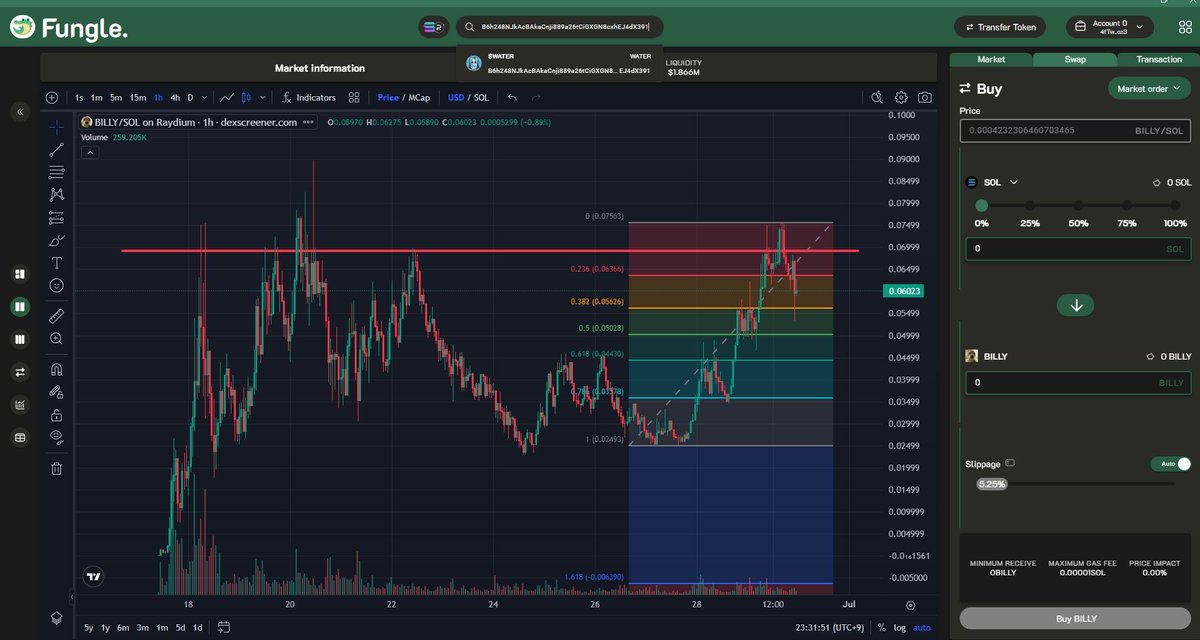Screen dimensions: 1200x640
Task: Select the brush drawing tool
Action: [x=57, y=241]
